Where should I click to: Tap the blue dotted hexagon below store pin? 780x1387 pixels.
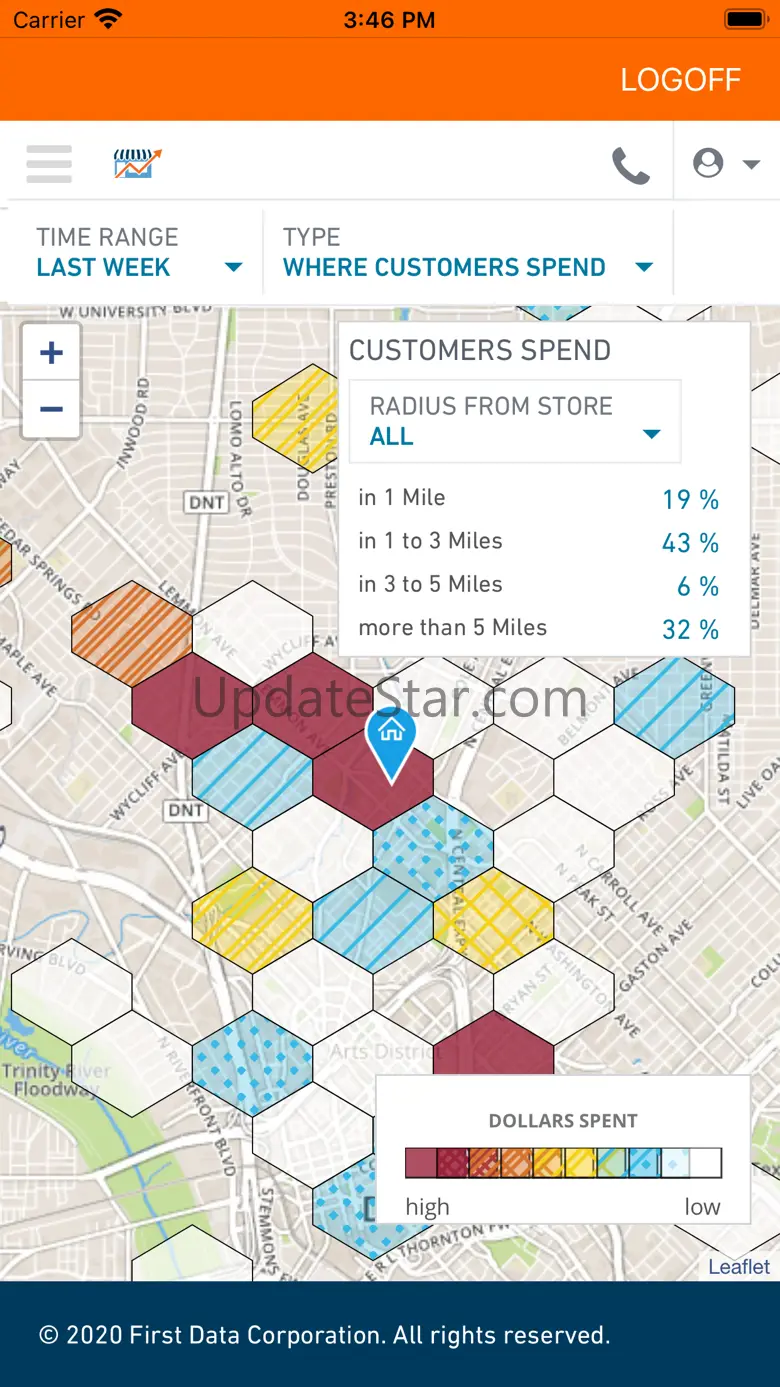pyautogui.click(x=433, y=848)
